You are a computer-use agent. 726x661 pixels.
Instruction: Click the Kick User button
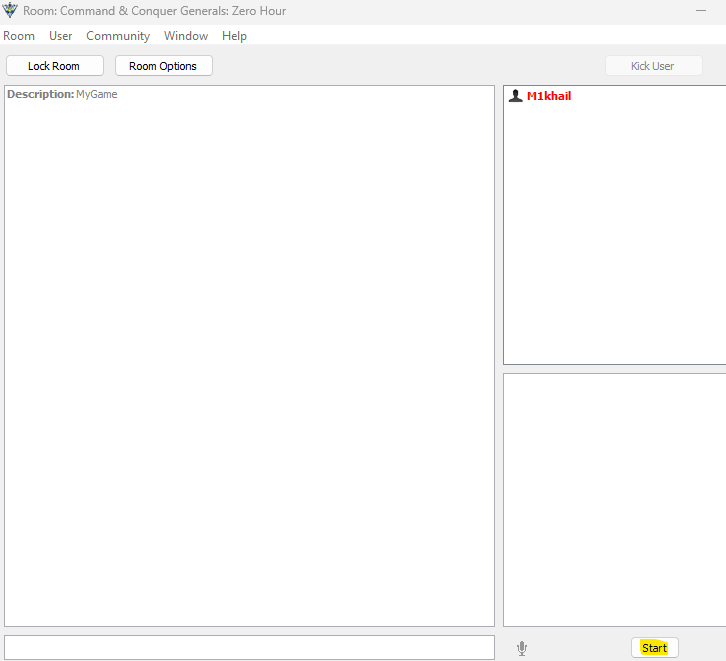[652, 66]
